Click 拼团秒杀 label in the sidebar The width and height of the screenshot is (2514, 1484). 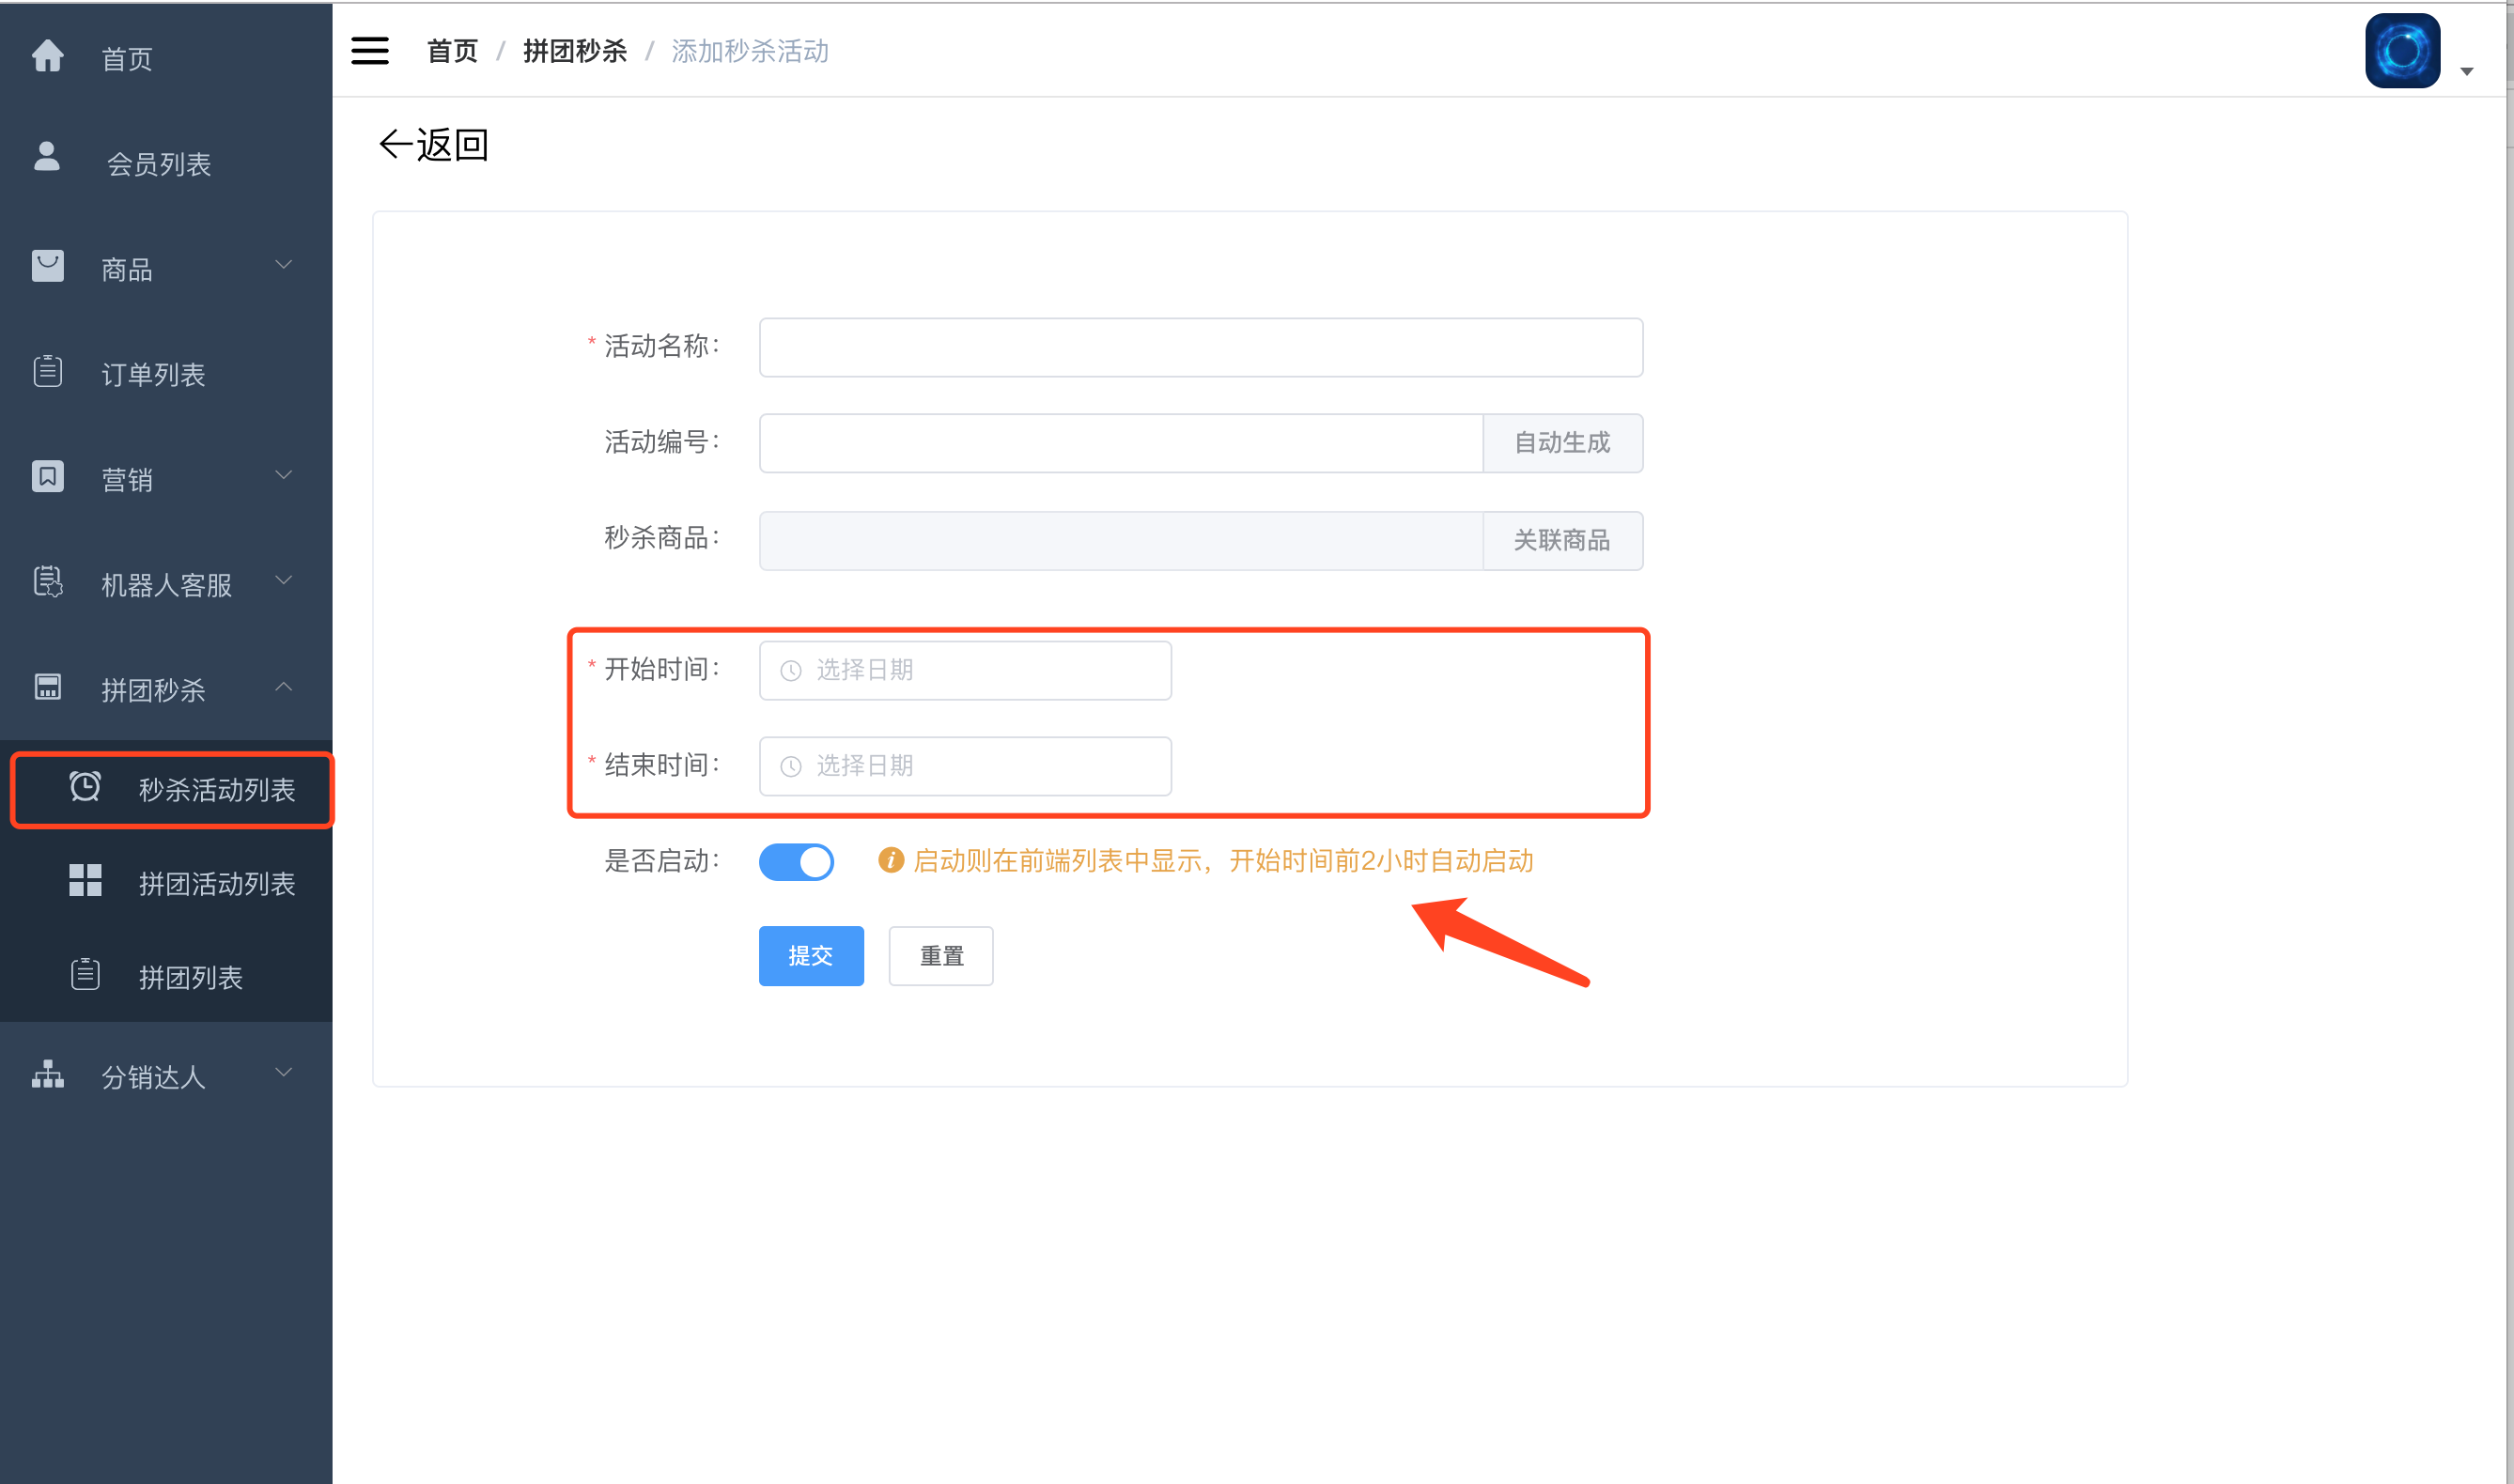(153, 689)
